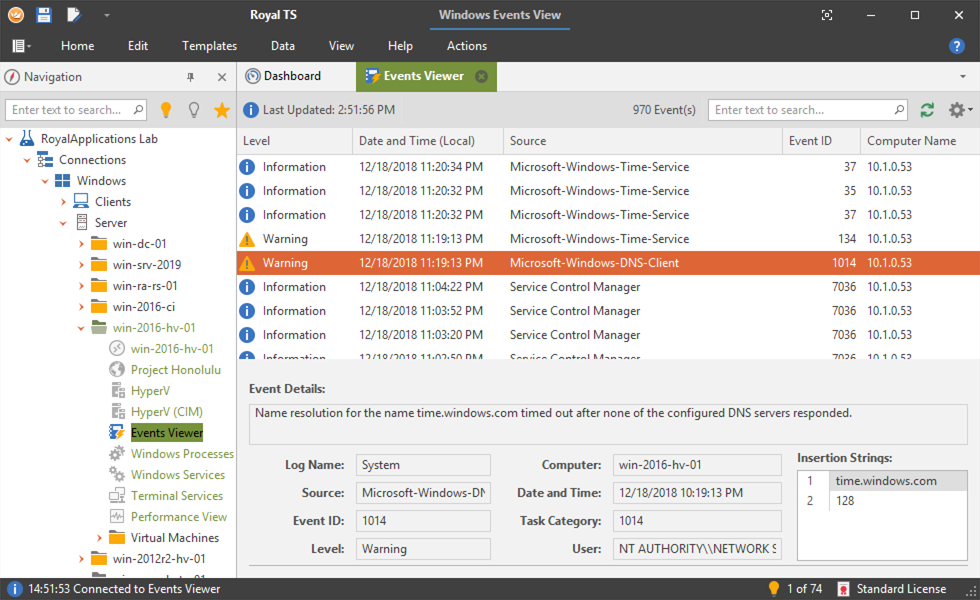
Task: Close the Events Viewer tab
Action: [481, 76]
